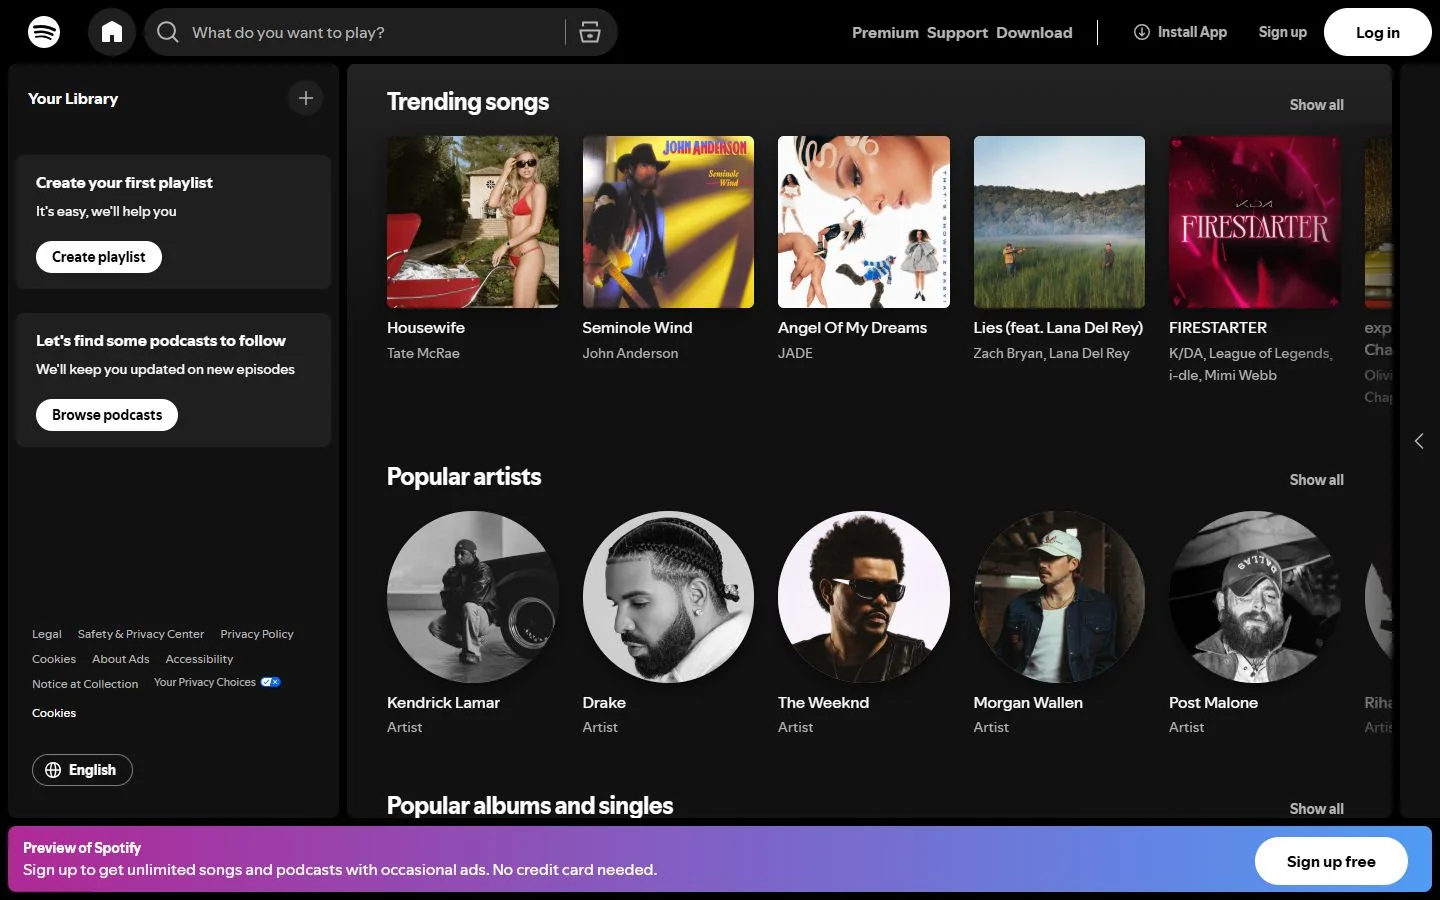Click the Create playlist button

[x=99, y=257]
